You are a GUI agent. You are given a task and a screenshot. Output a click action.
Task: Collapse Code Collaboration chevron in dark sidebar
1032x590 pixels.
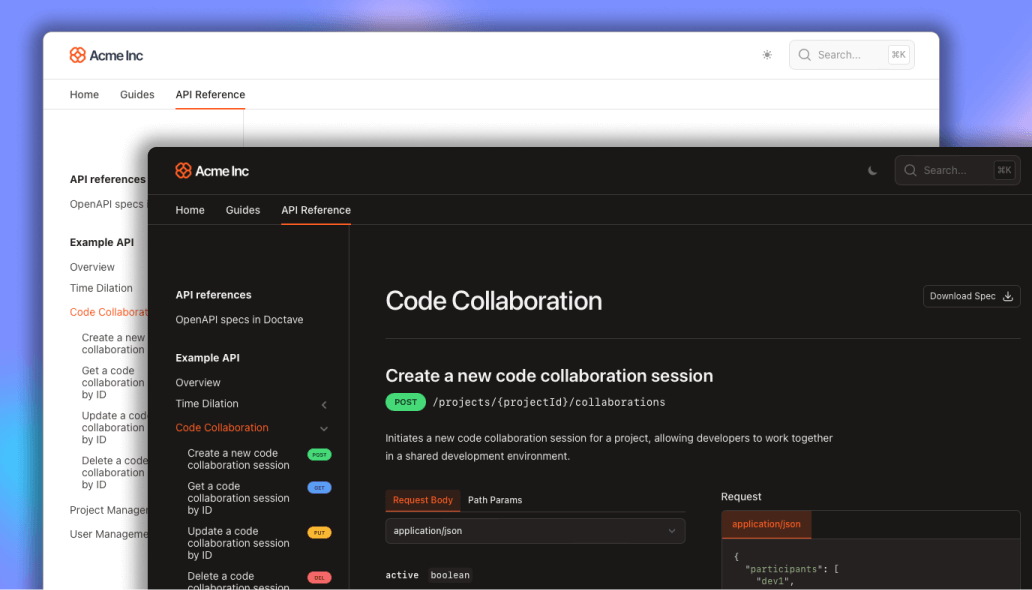[324, 429]
